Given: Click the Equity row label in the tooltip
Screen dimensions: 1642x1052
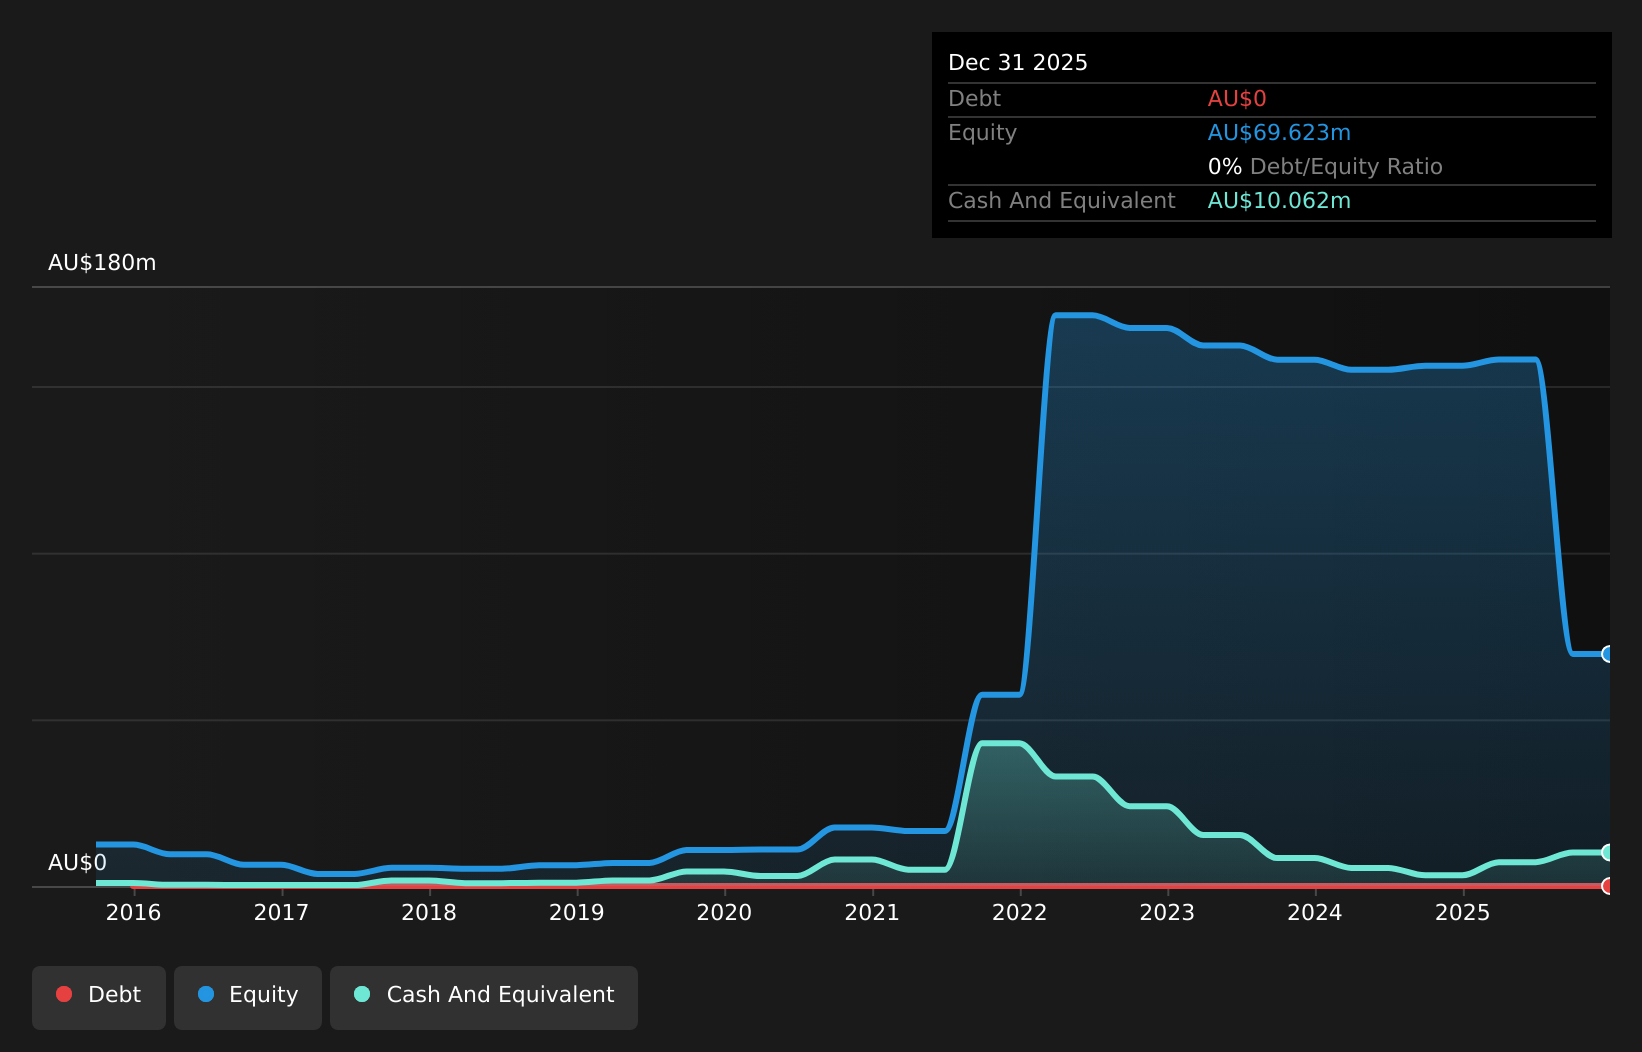Looking at the screenshot, I should tap(982, 133).
